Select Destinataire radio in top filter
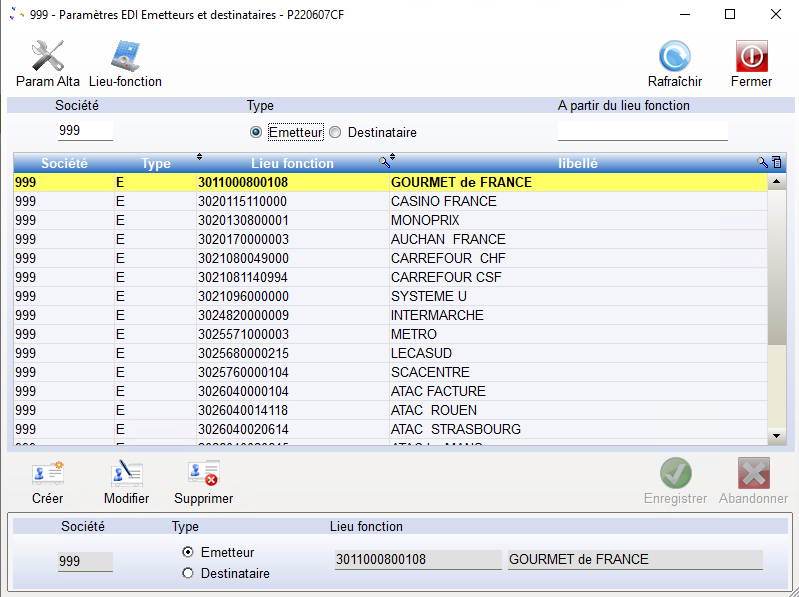799x597 pixels. click(336, 132)
